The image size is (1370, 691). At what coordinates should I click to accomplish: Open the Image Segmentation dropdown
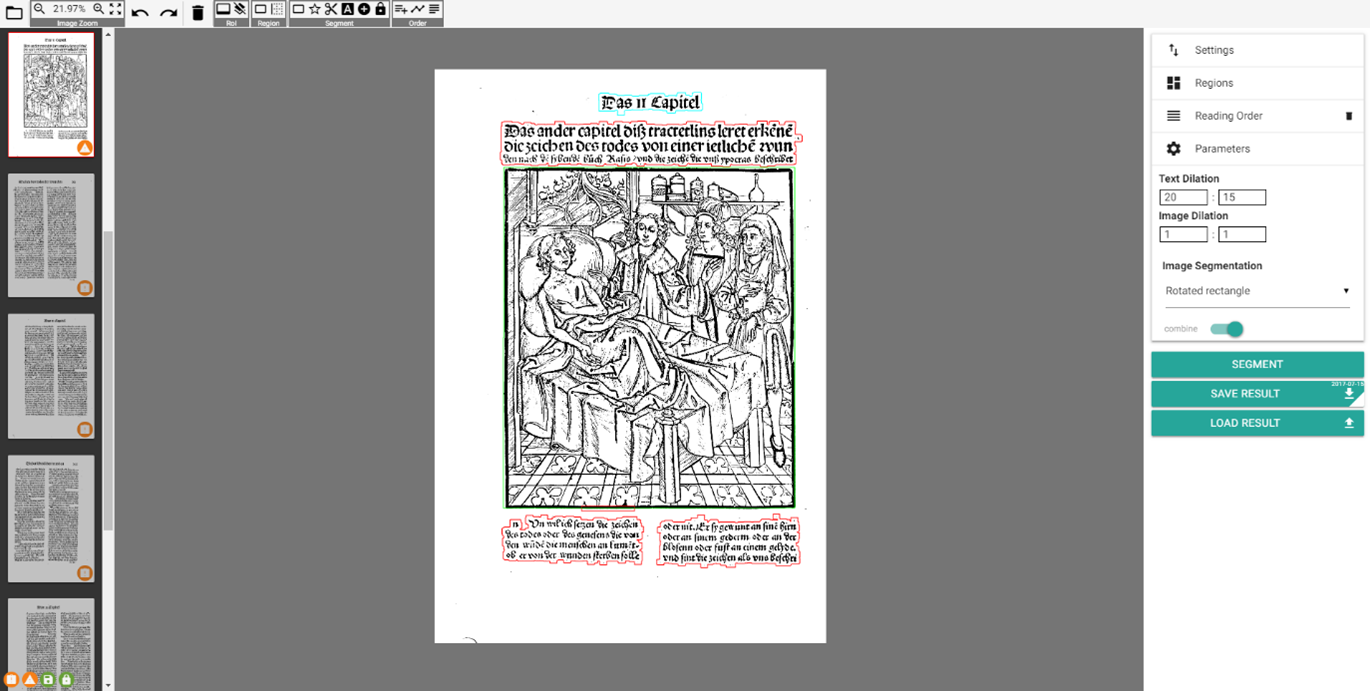tap(1257, 291)
